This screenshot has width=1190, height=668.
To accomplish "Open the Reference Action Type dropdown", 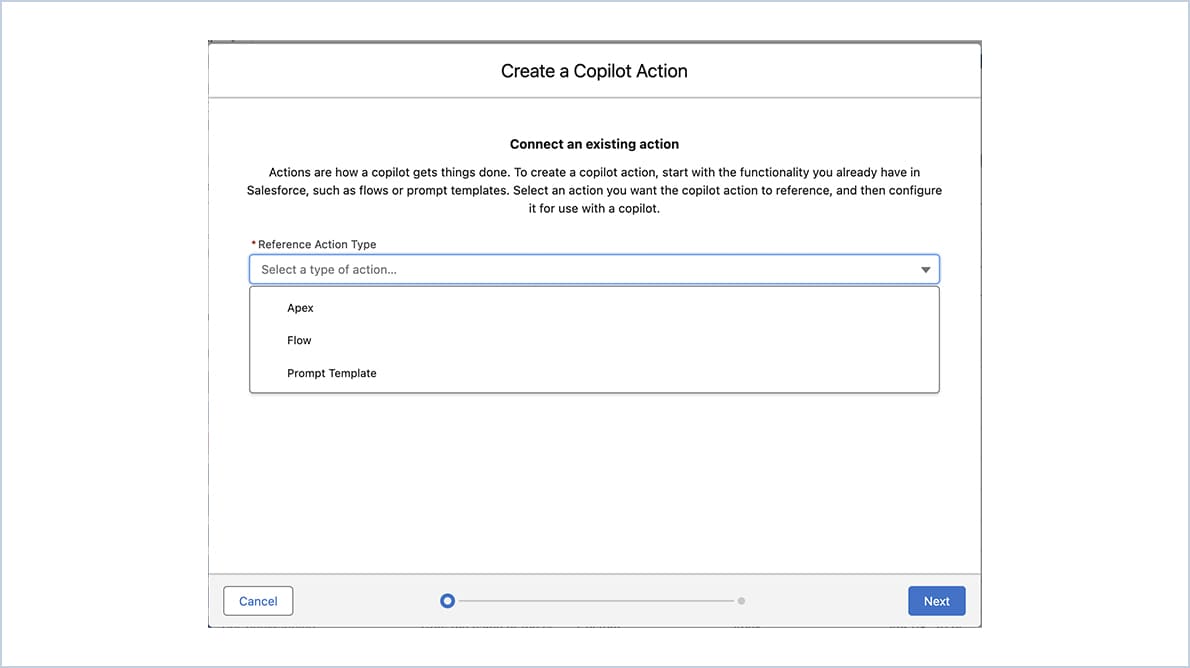I will pyautogui.click(x=594, y=268).
